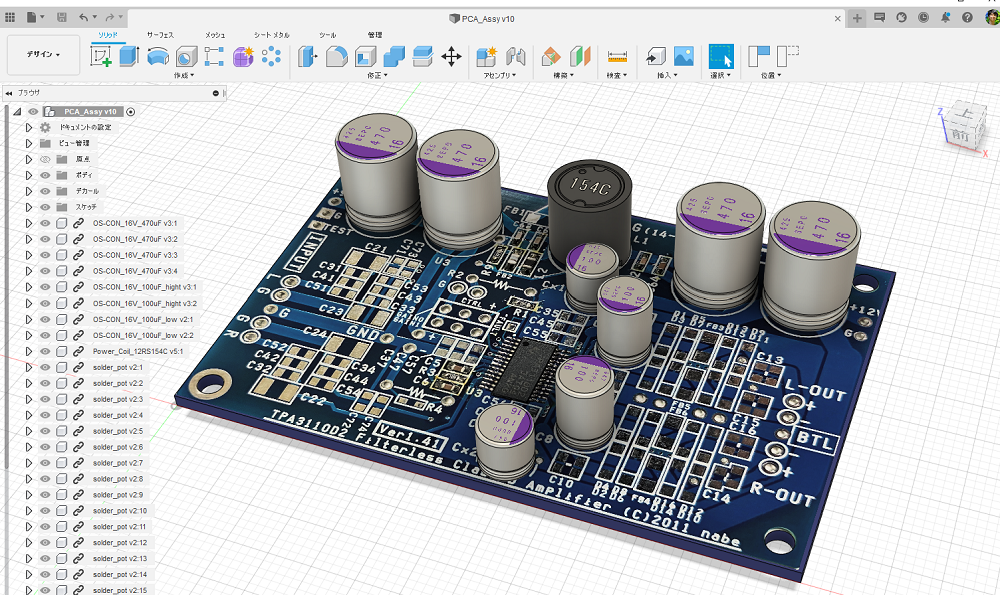Click the Joint assembly icon
The height and width of the screenshot is (595, 1000).
click(x=515, y=57)
